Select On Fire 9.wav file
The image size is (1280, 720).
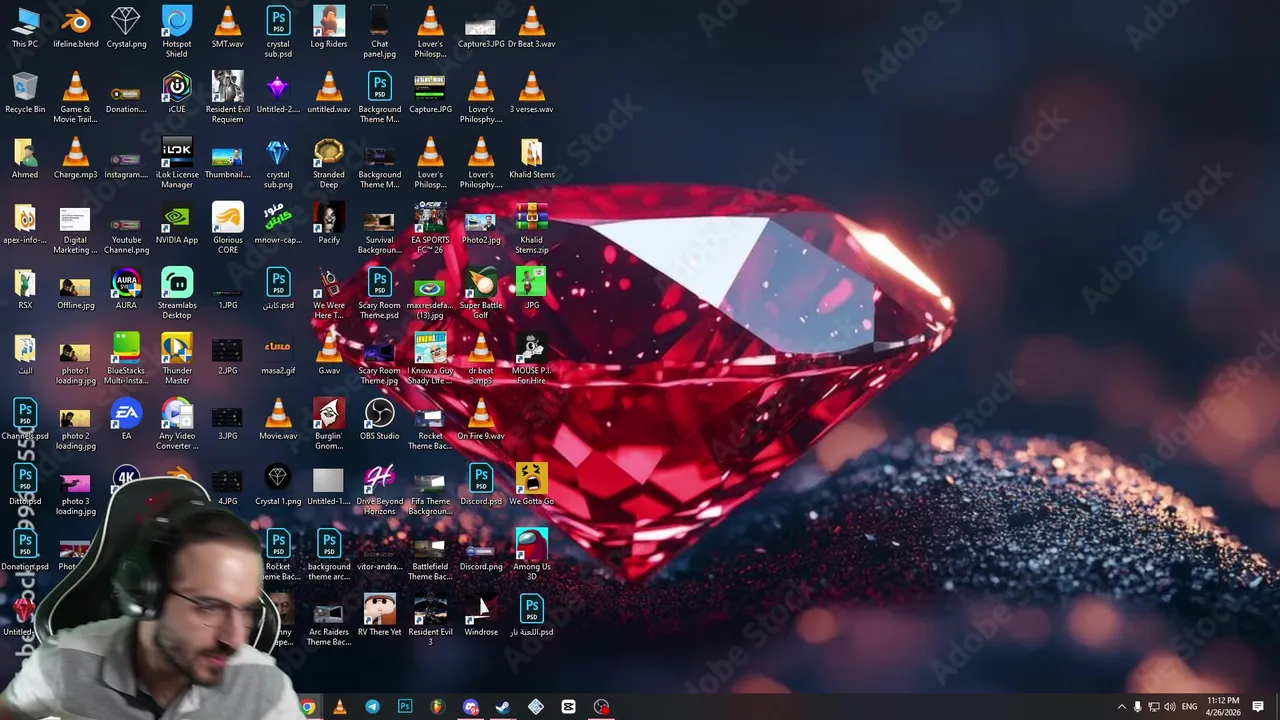(481, 420)
